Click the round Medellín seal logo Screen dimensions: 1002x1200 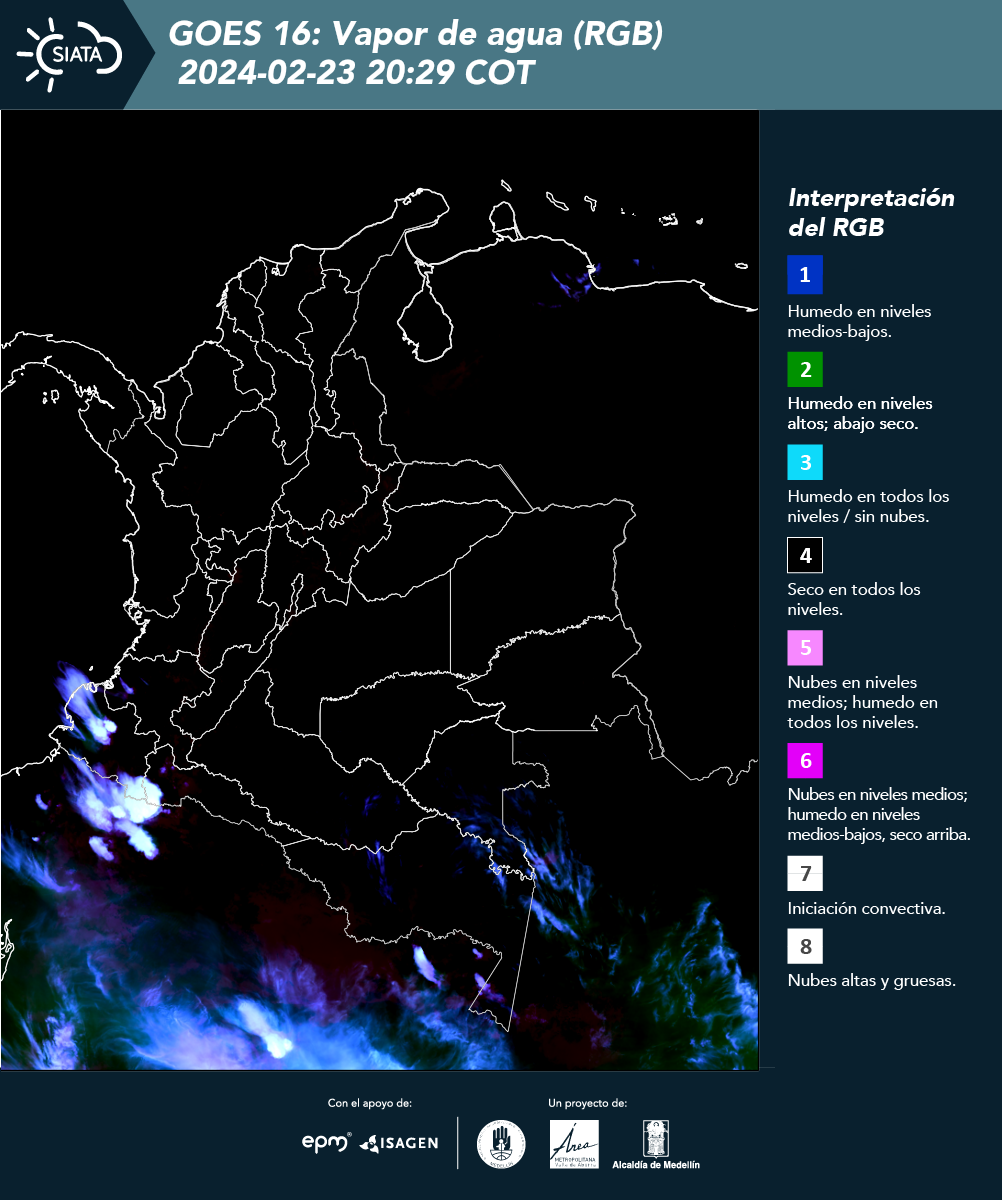point(501,1144)
